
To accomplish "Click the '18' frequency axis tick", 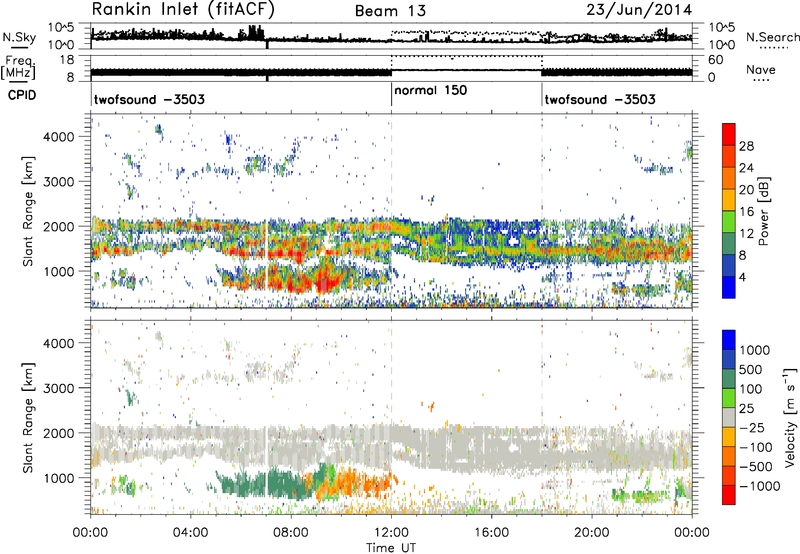I will pos(66,60).
